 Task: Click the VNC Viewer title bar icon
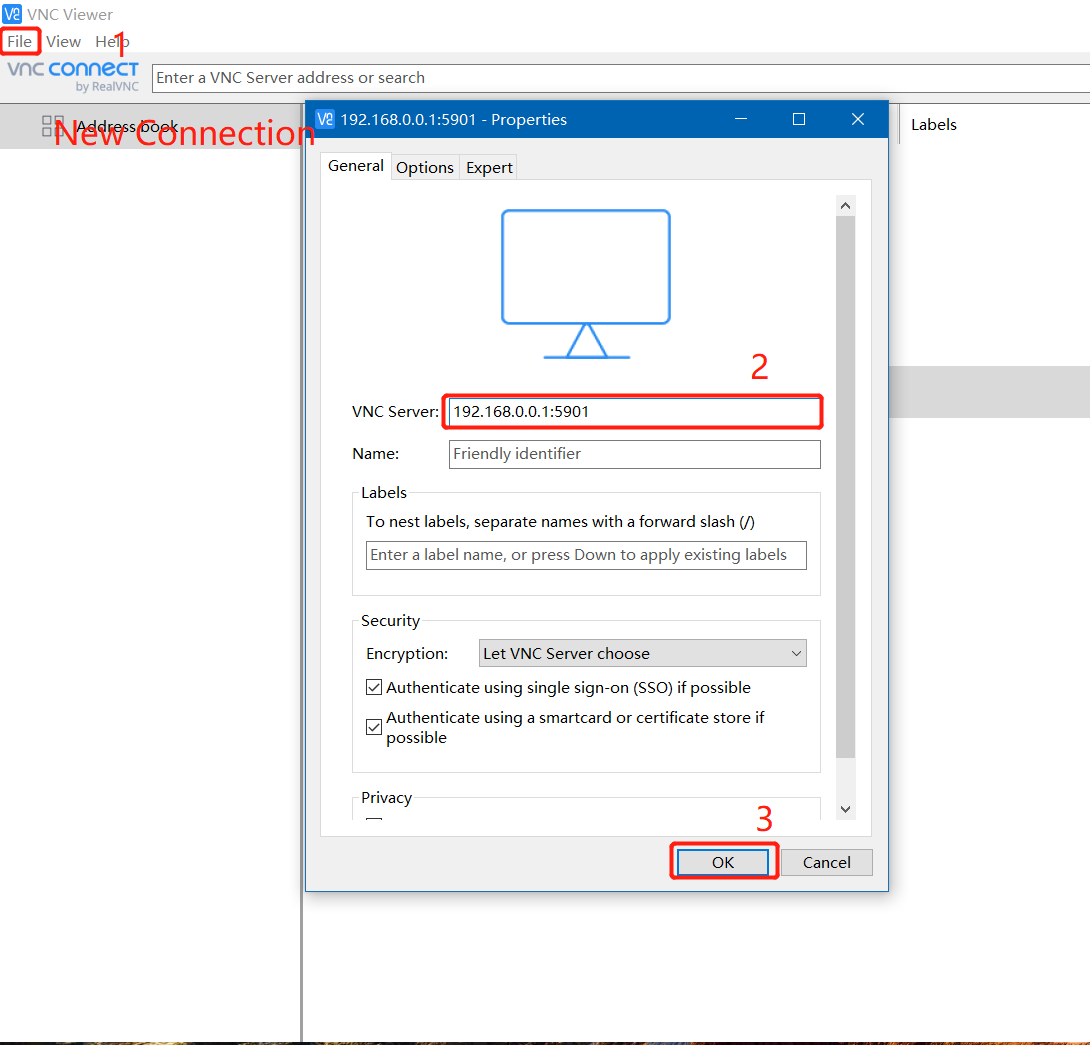12,14
